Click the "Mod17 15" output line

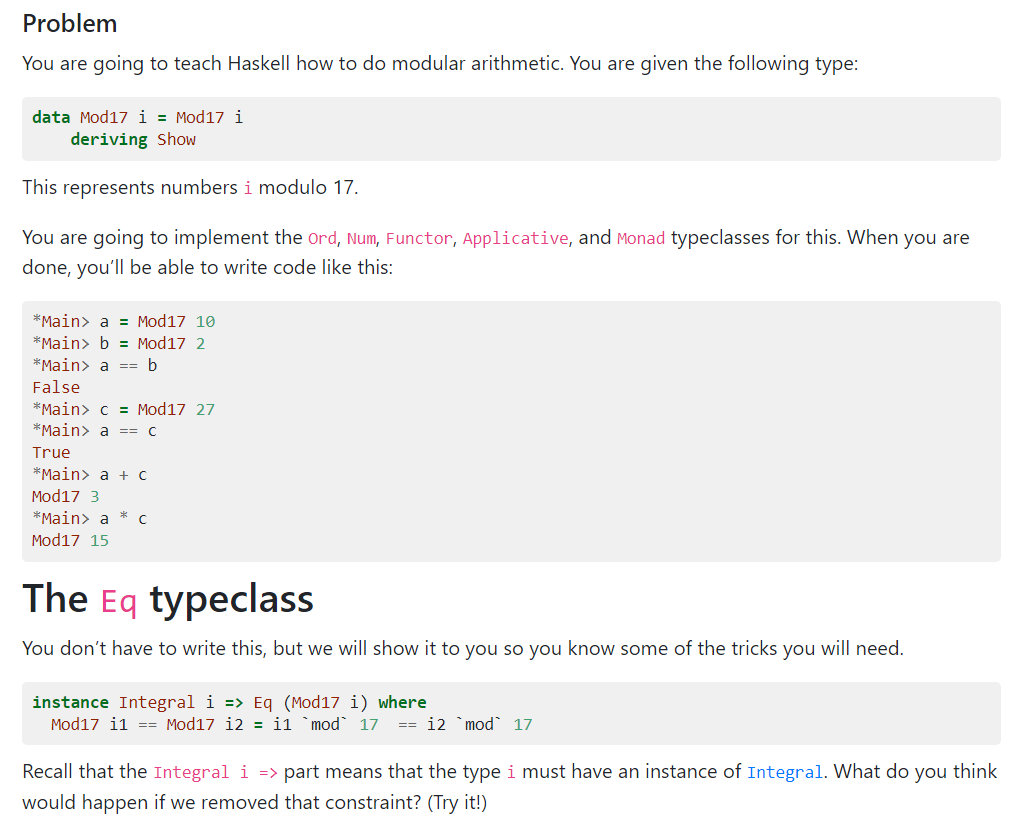coord(71,540)
